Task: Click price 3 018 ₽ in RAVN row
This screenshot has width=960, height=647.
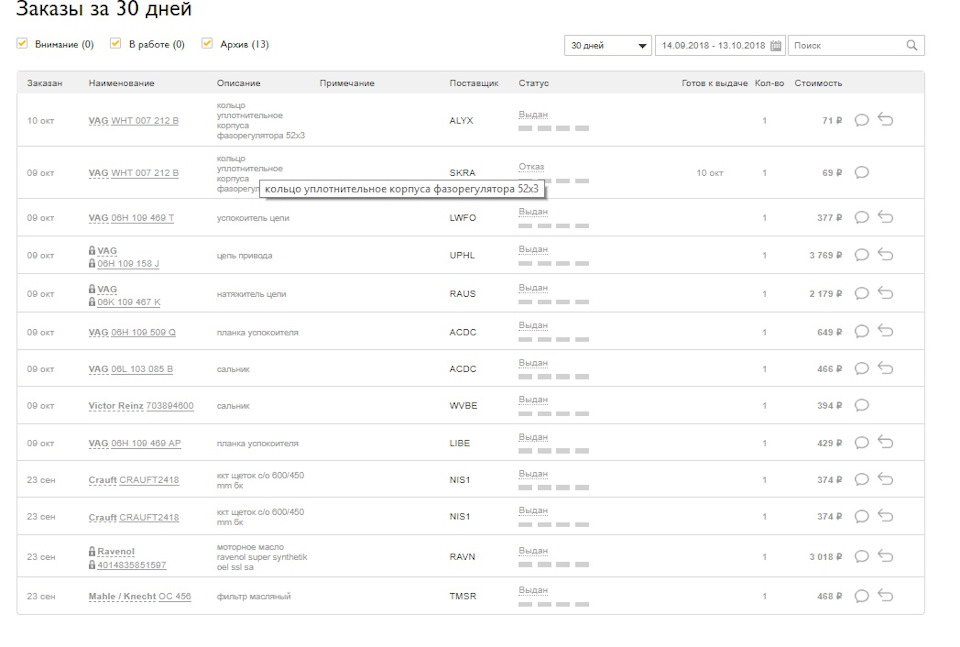Action: [x=825, y=556]
